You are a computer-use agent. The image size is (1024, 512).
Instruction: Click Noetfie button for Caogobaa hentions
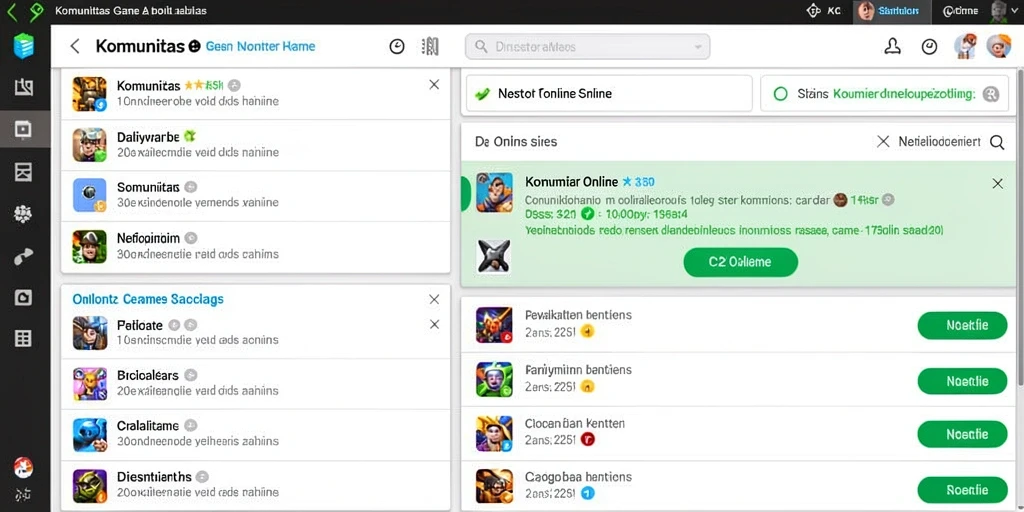click(x=962, y=490)
